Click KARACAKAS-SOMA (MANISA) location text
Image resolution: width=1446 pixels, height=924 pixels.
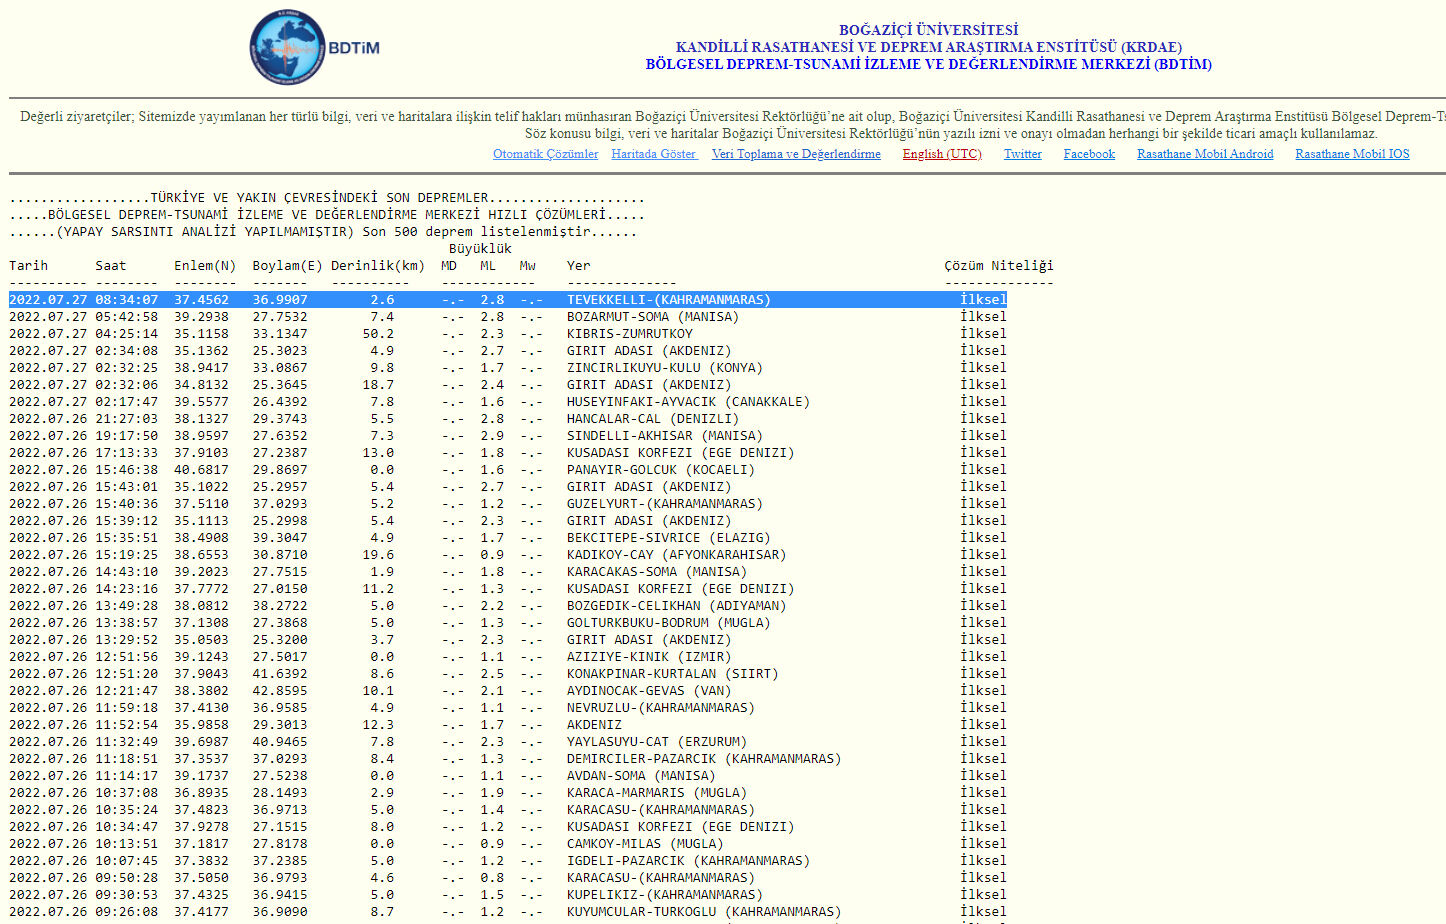[657, 572]
